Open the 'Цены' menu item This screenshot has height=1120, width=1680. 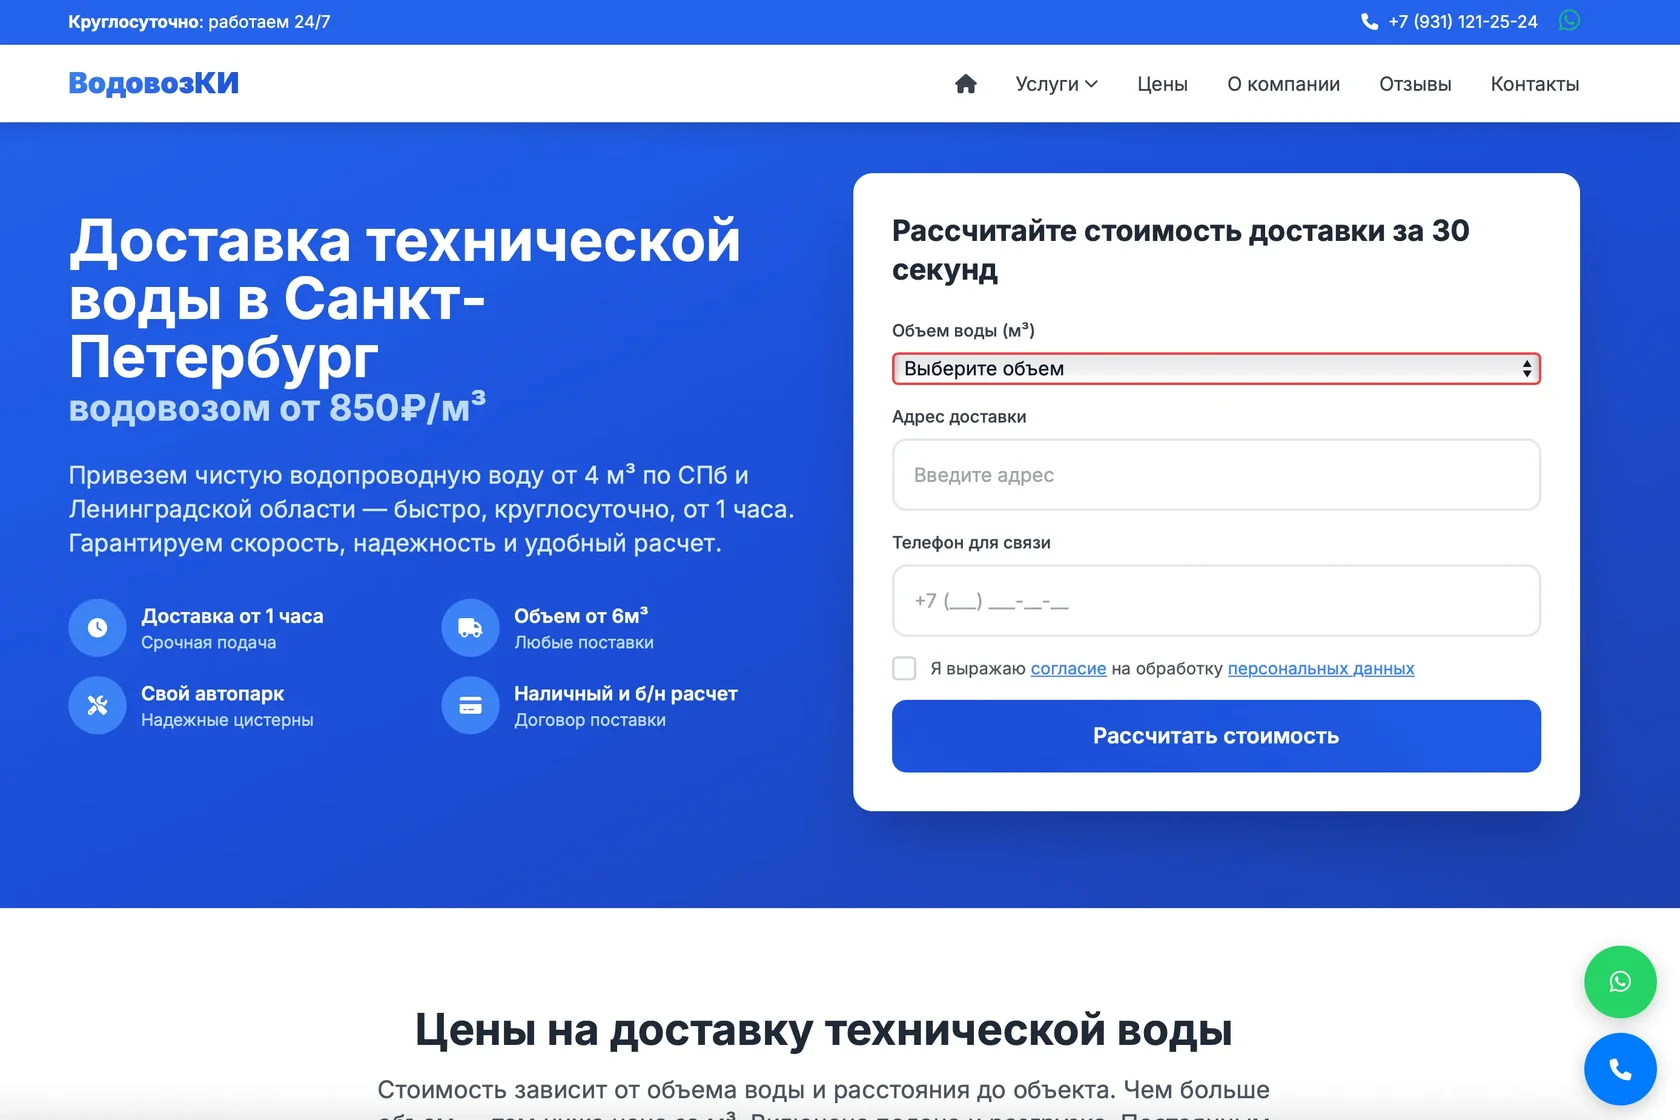[1162, 84]
